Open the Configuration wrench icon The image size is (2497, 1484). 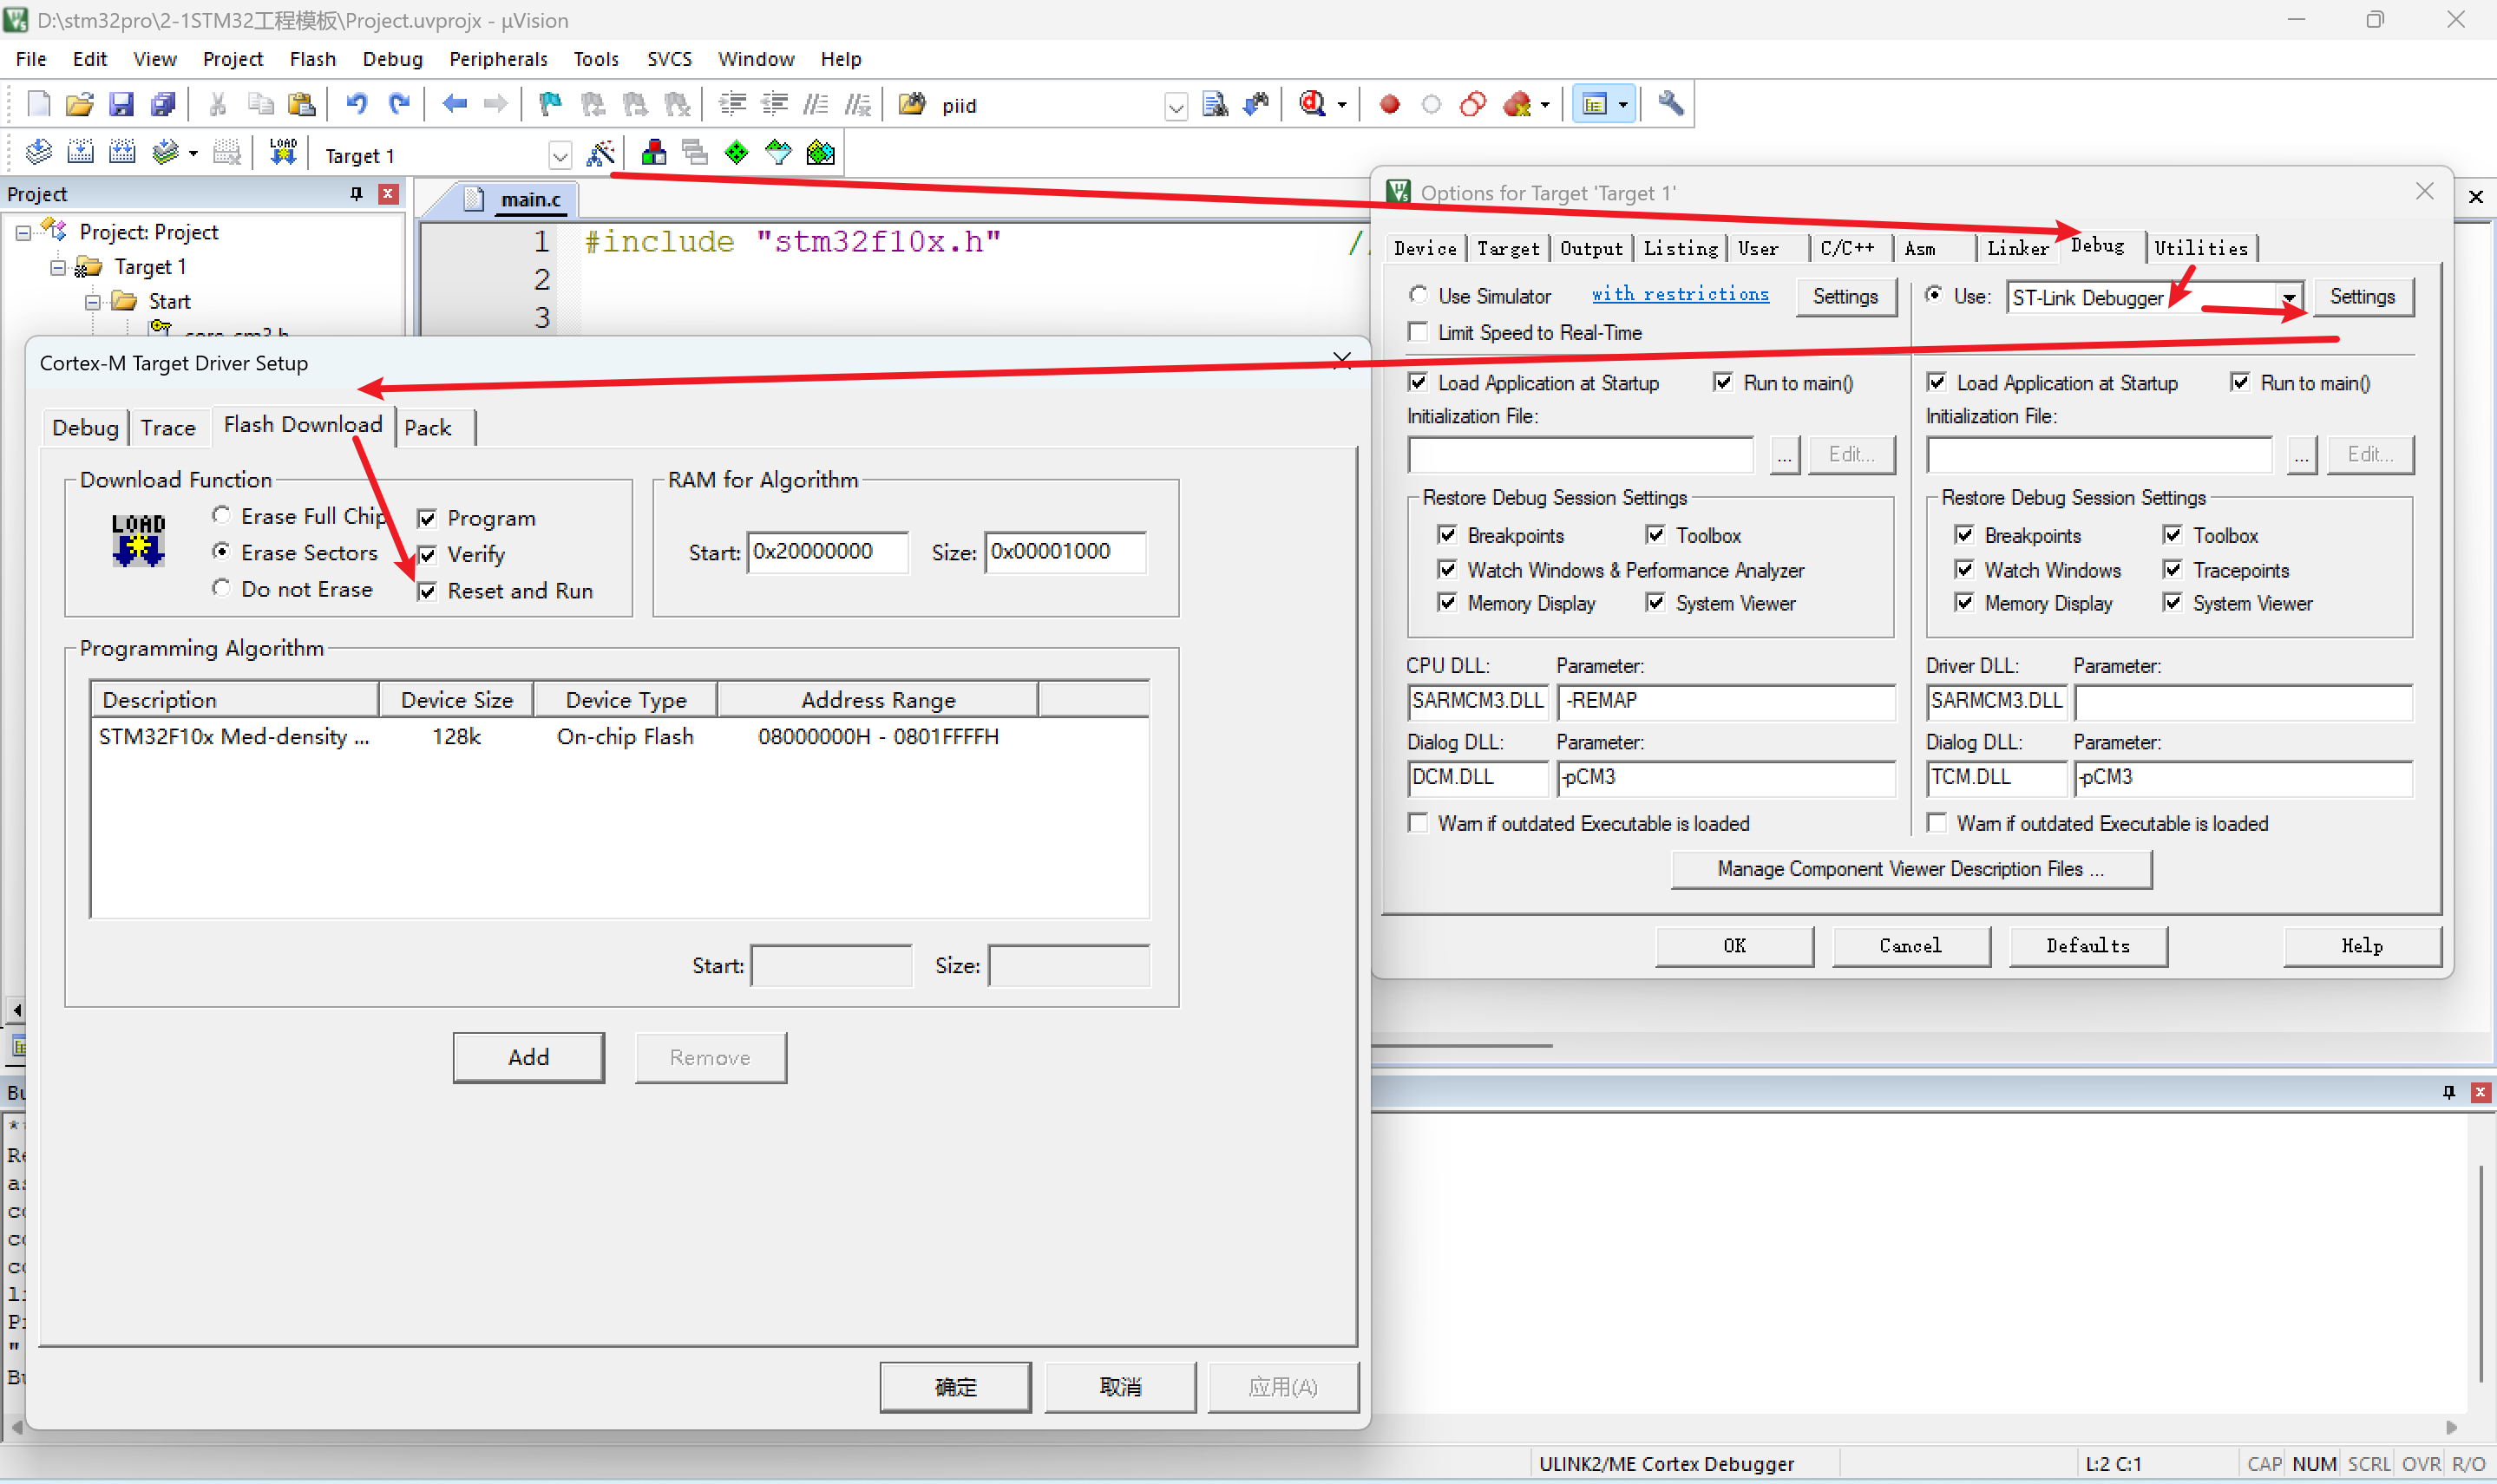pos(1670,104)
